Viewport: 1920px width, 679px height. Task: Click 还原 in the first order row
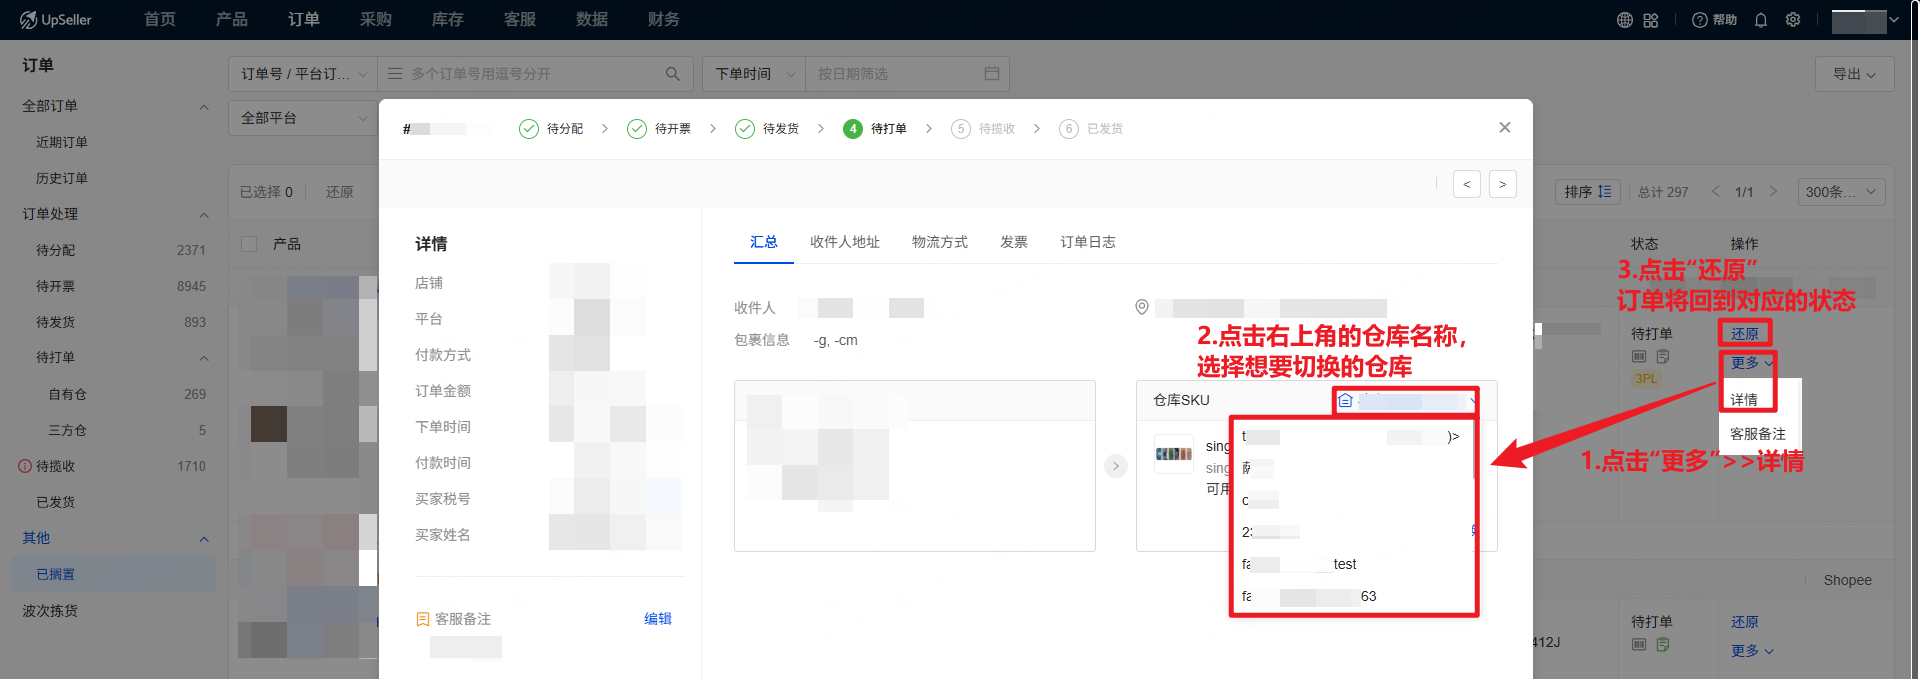pos(1745,333)
